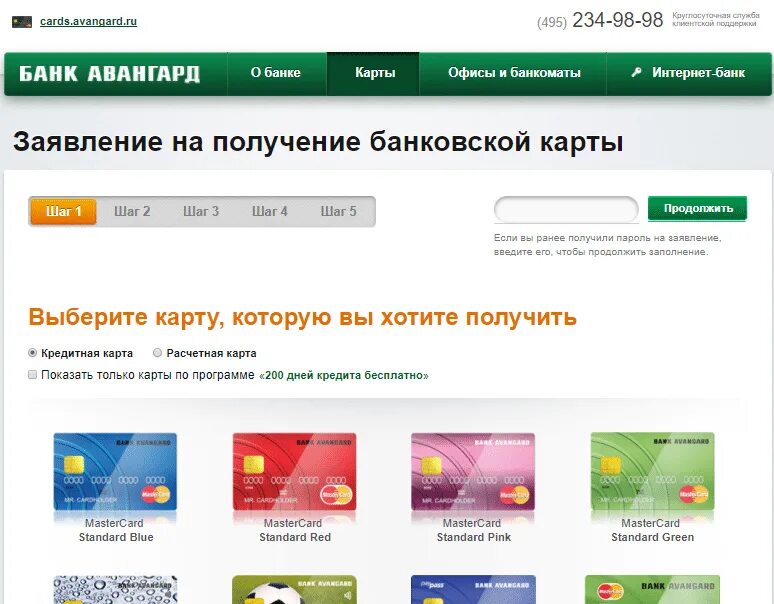
Task: Click the key icon next to Интернет-банк
Action: pos(636,73)
